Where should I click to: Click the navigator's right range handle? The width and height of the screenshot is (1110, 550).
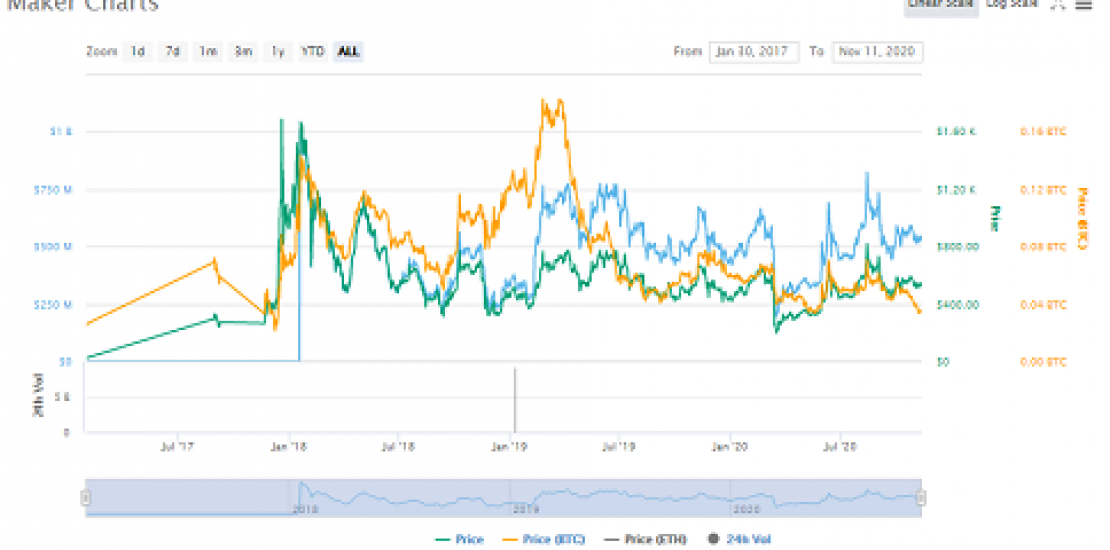(x=921, y=498)
